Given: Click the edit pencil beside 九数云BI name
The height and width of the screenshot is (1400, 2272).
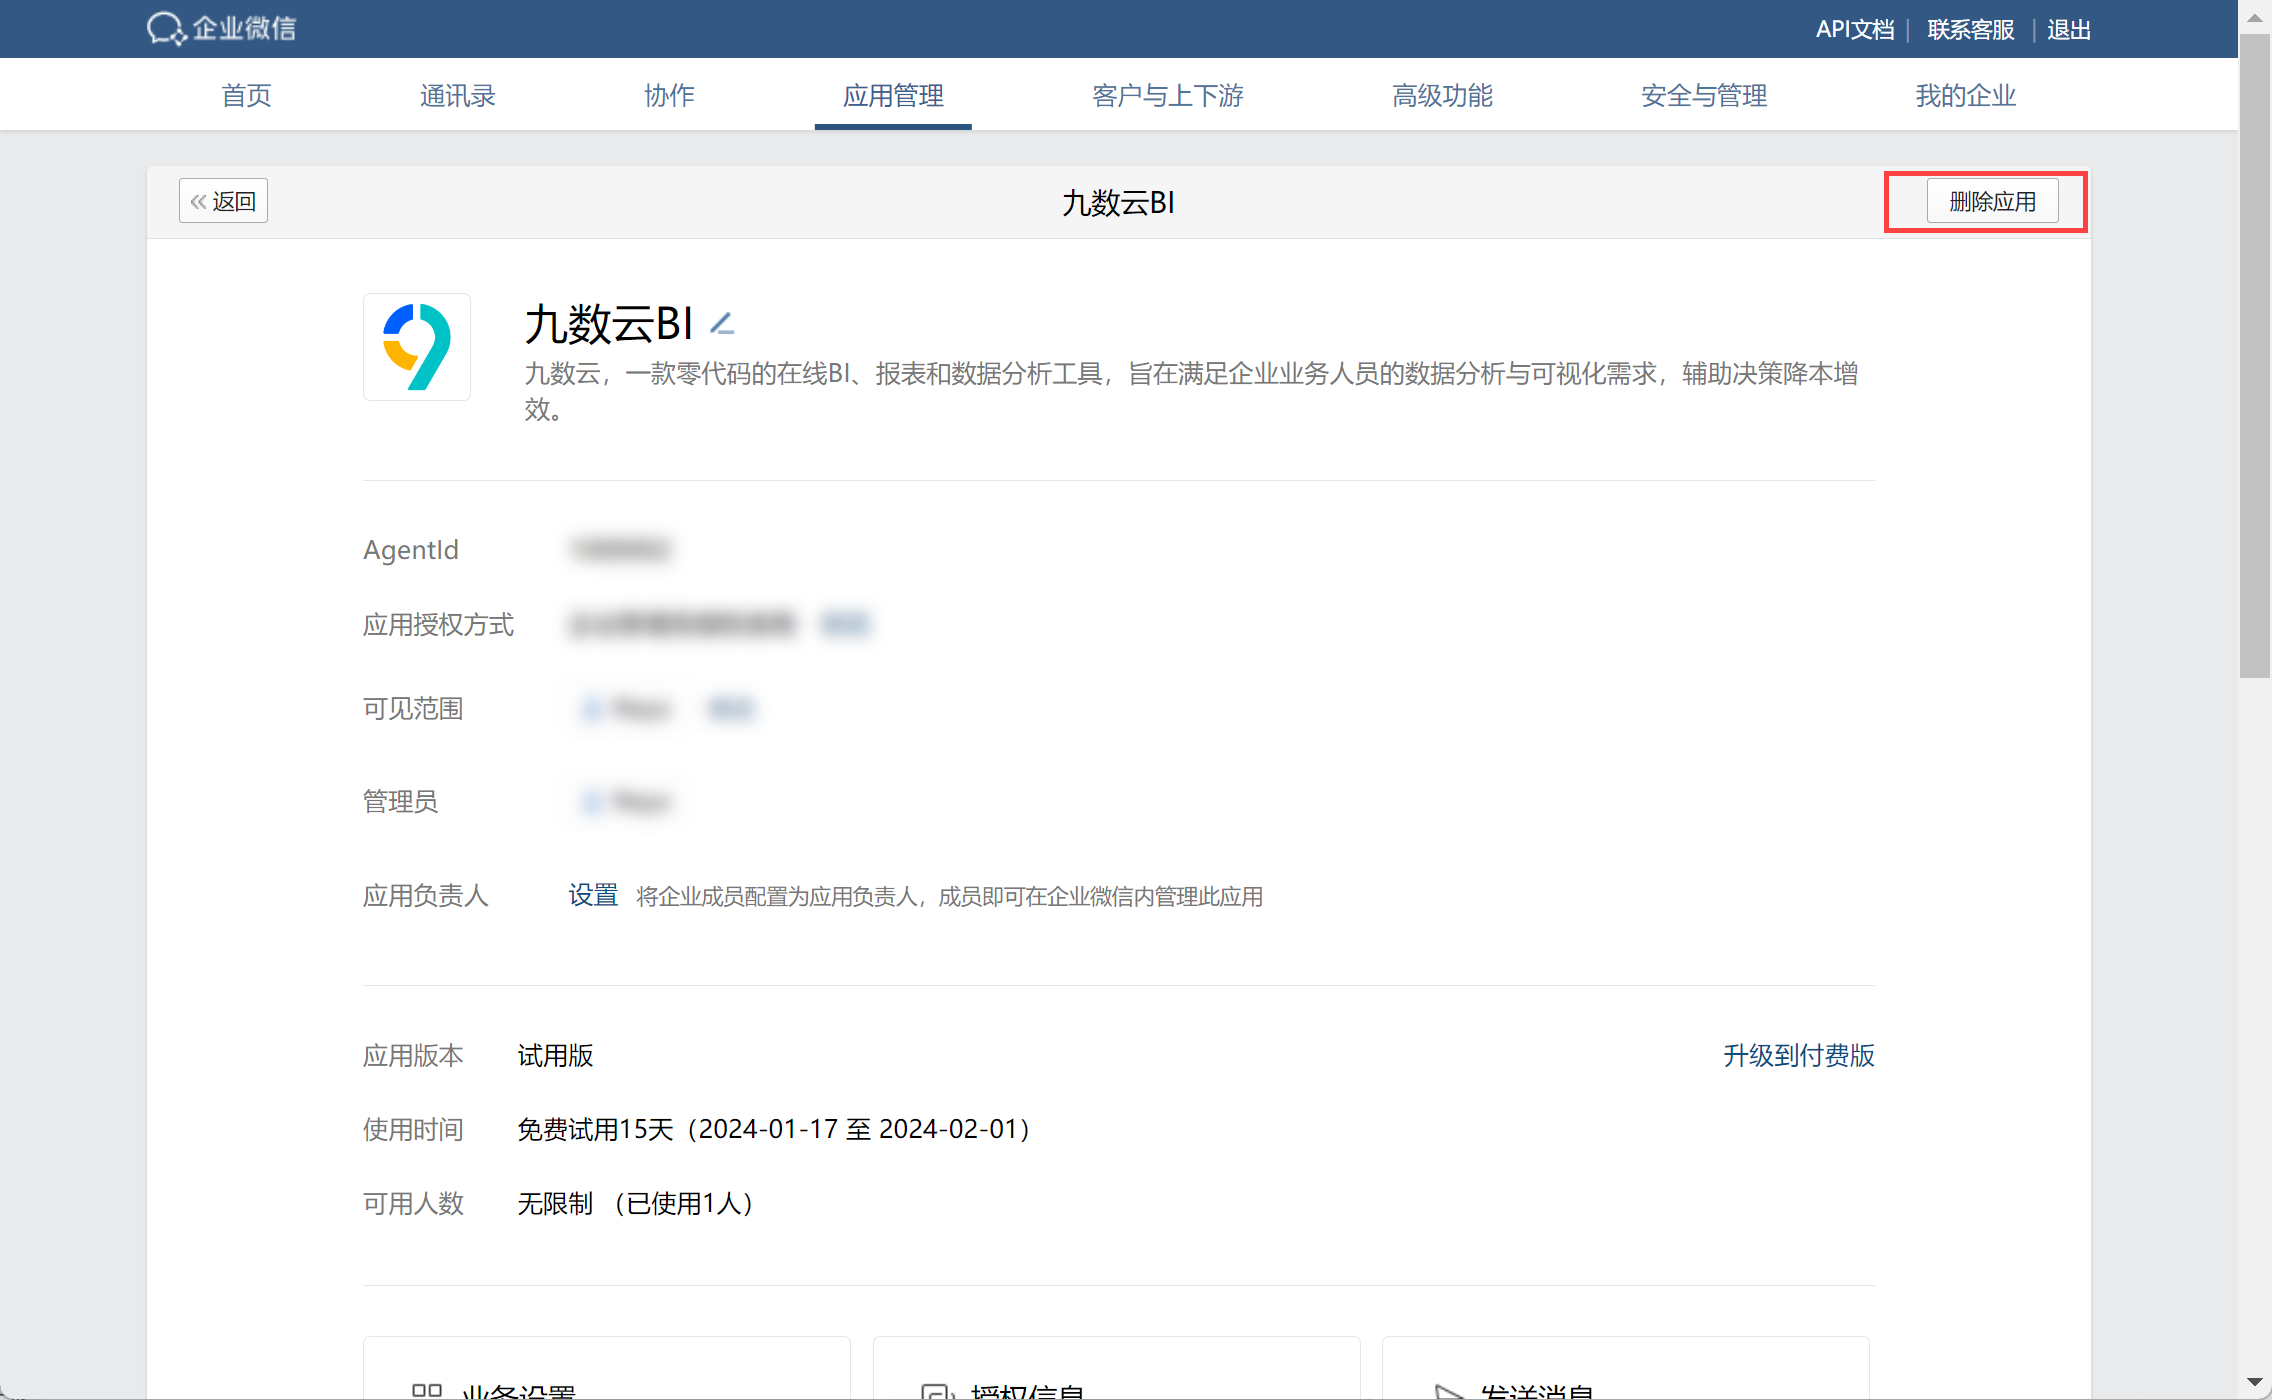Looking at the screenshot, I should 722,323.
